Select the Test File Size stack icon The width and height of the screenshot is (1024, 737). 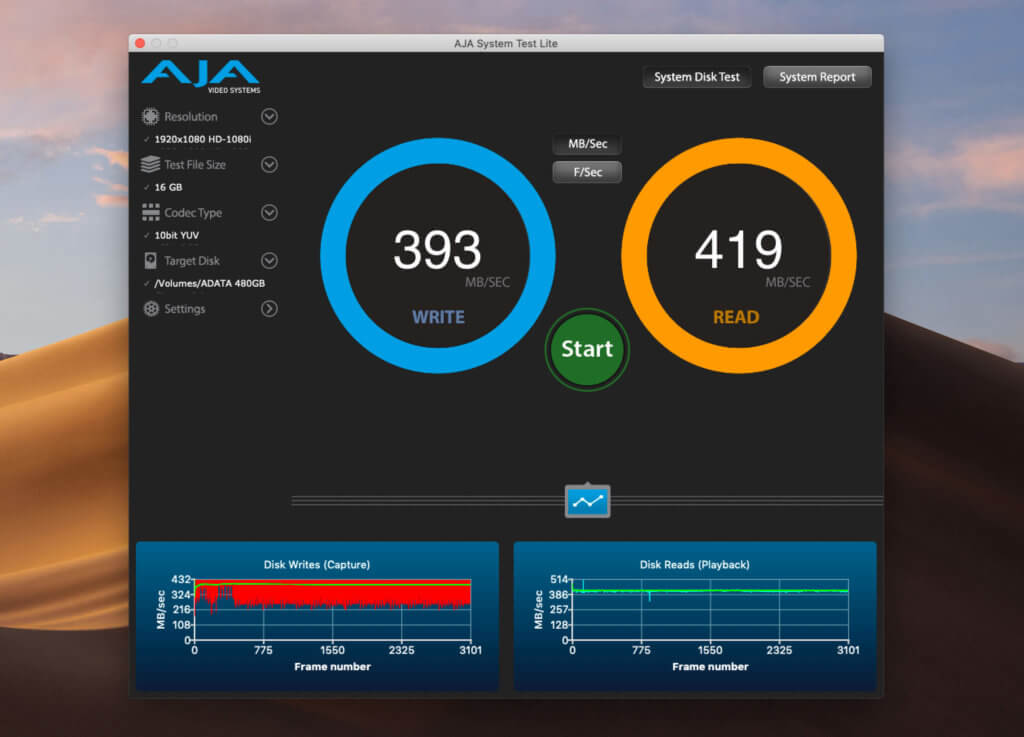pos(151,164)
